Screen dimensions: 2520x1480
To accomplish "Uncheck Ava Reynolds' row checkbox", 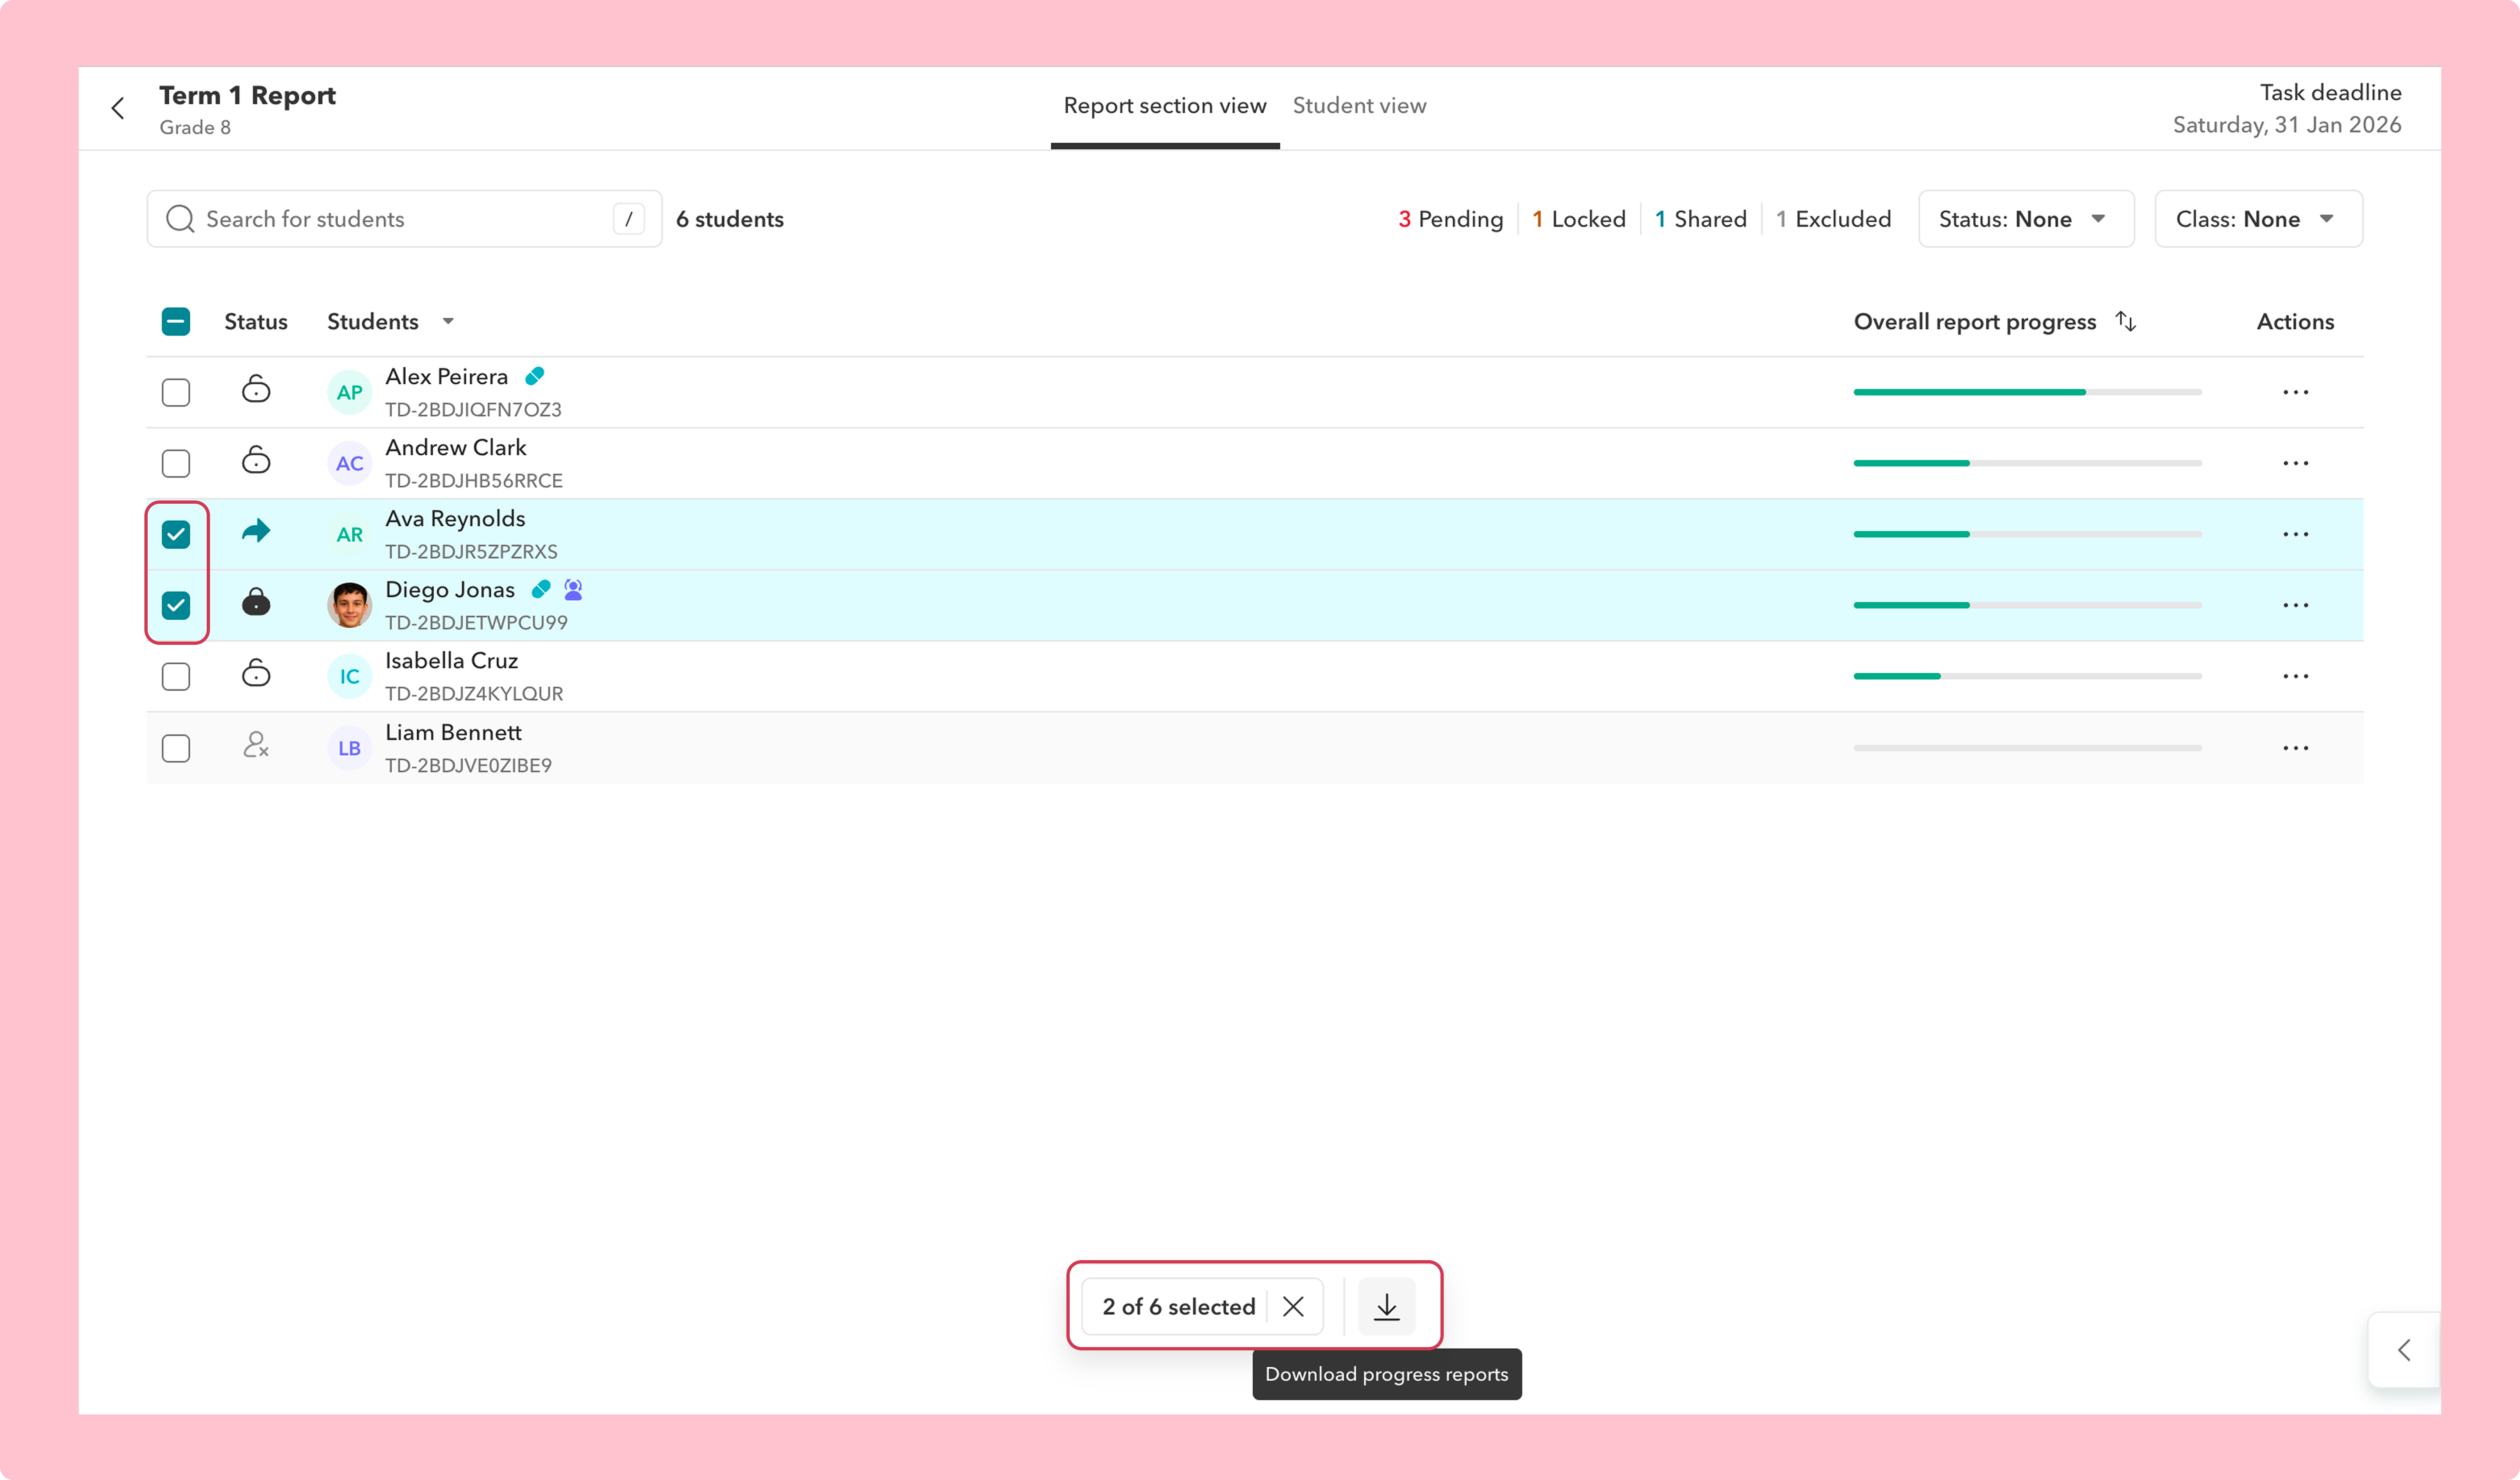I will [x=176, y=534].
